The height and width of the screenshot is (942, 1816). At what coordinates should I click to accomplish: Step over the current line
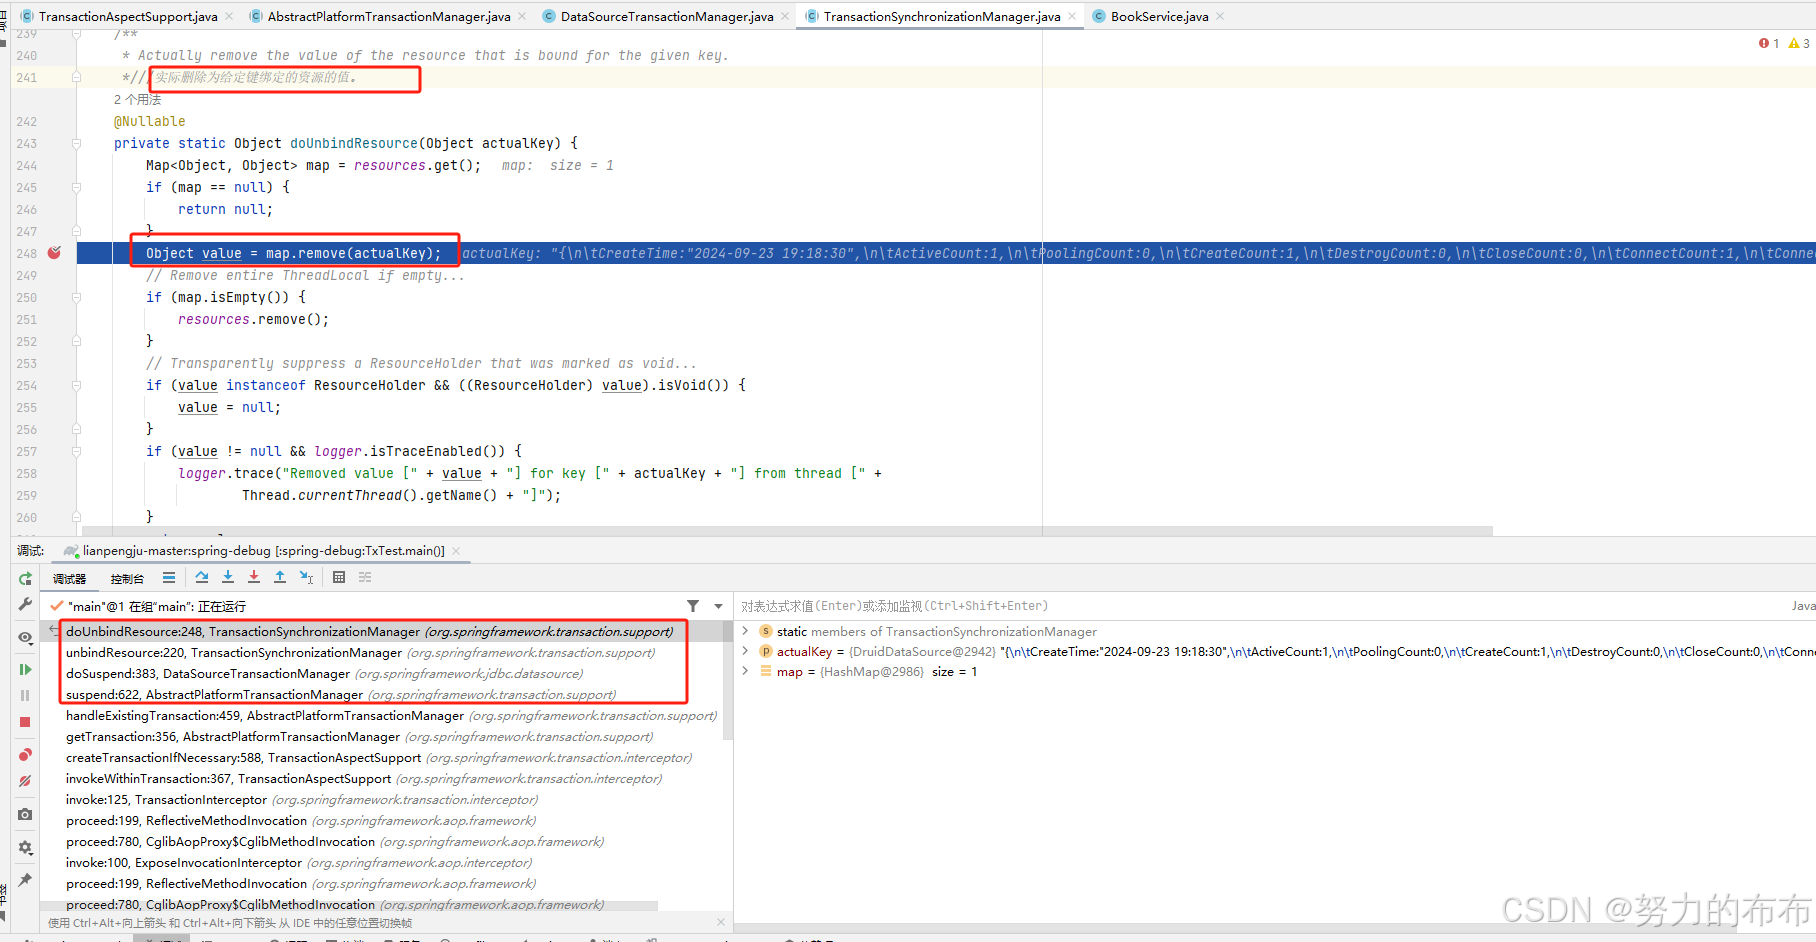click(202, 578)
